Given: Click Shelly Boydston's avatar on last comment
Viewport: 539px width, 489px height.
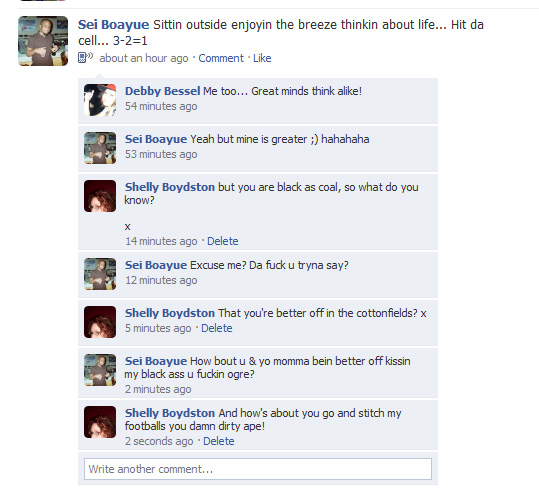Looking at the screenshot, I should [100, 422].
